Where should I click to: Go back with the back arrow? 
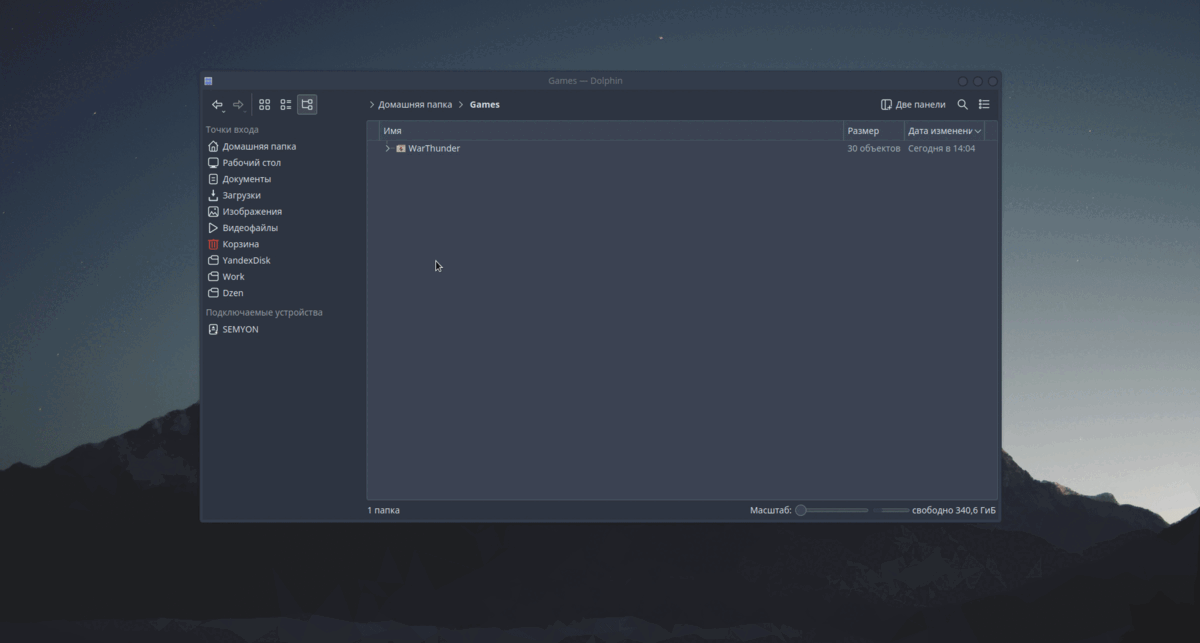217,104
